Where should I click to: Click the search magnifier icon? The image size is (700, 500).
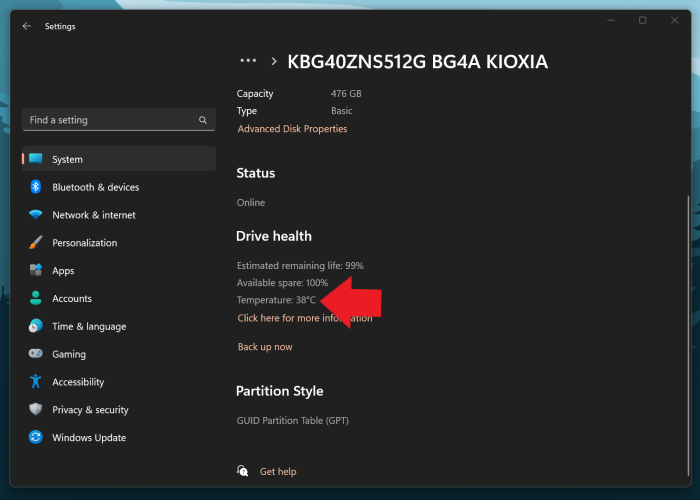[203, 120]
